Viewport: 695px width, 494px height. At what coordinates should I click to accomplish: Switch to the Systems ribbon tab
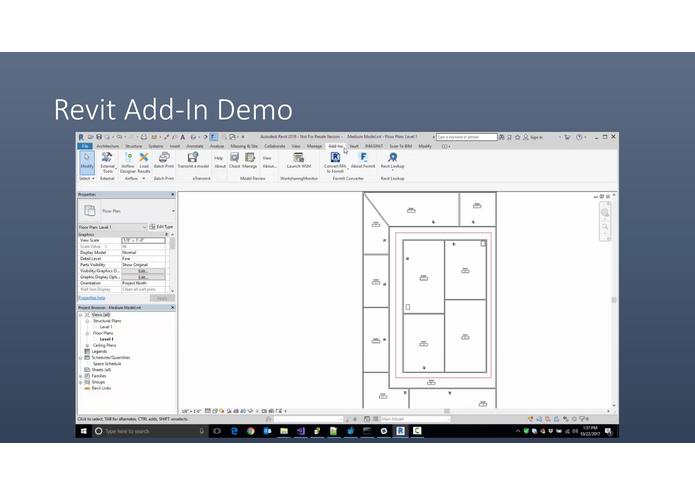click(156, 146)
